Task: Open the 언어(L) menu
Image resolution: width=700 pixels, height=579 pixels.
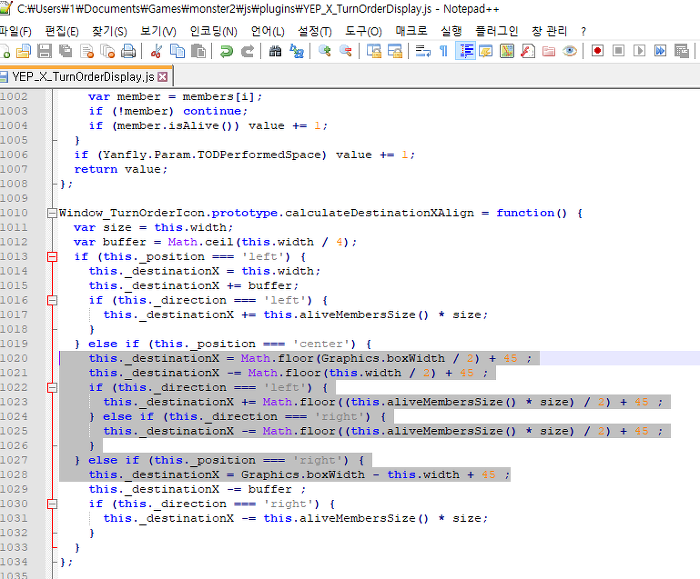Action: click(267, 31)
